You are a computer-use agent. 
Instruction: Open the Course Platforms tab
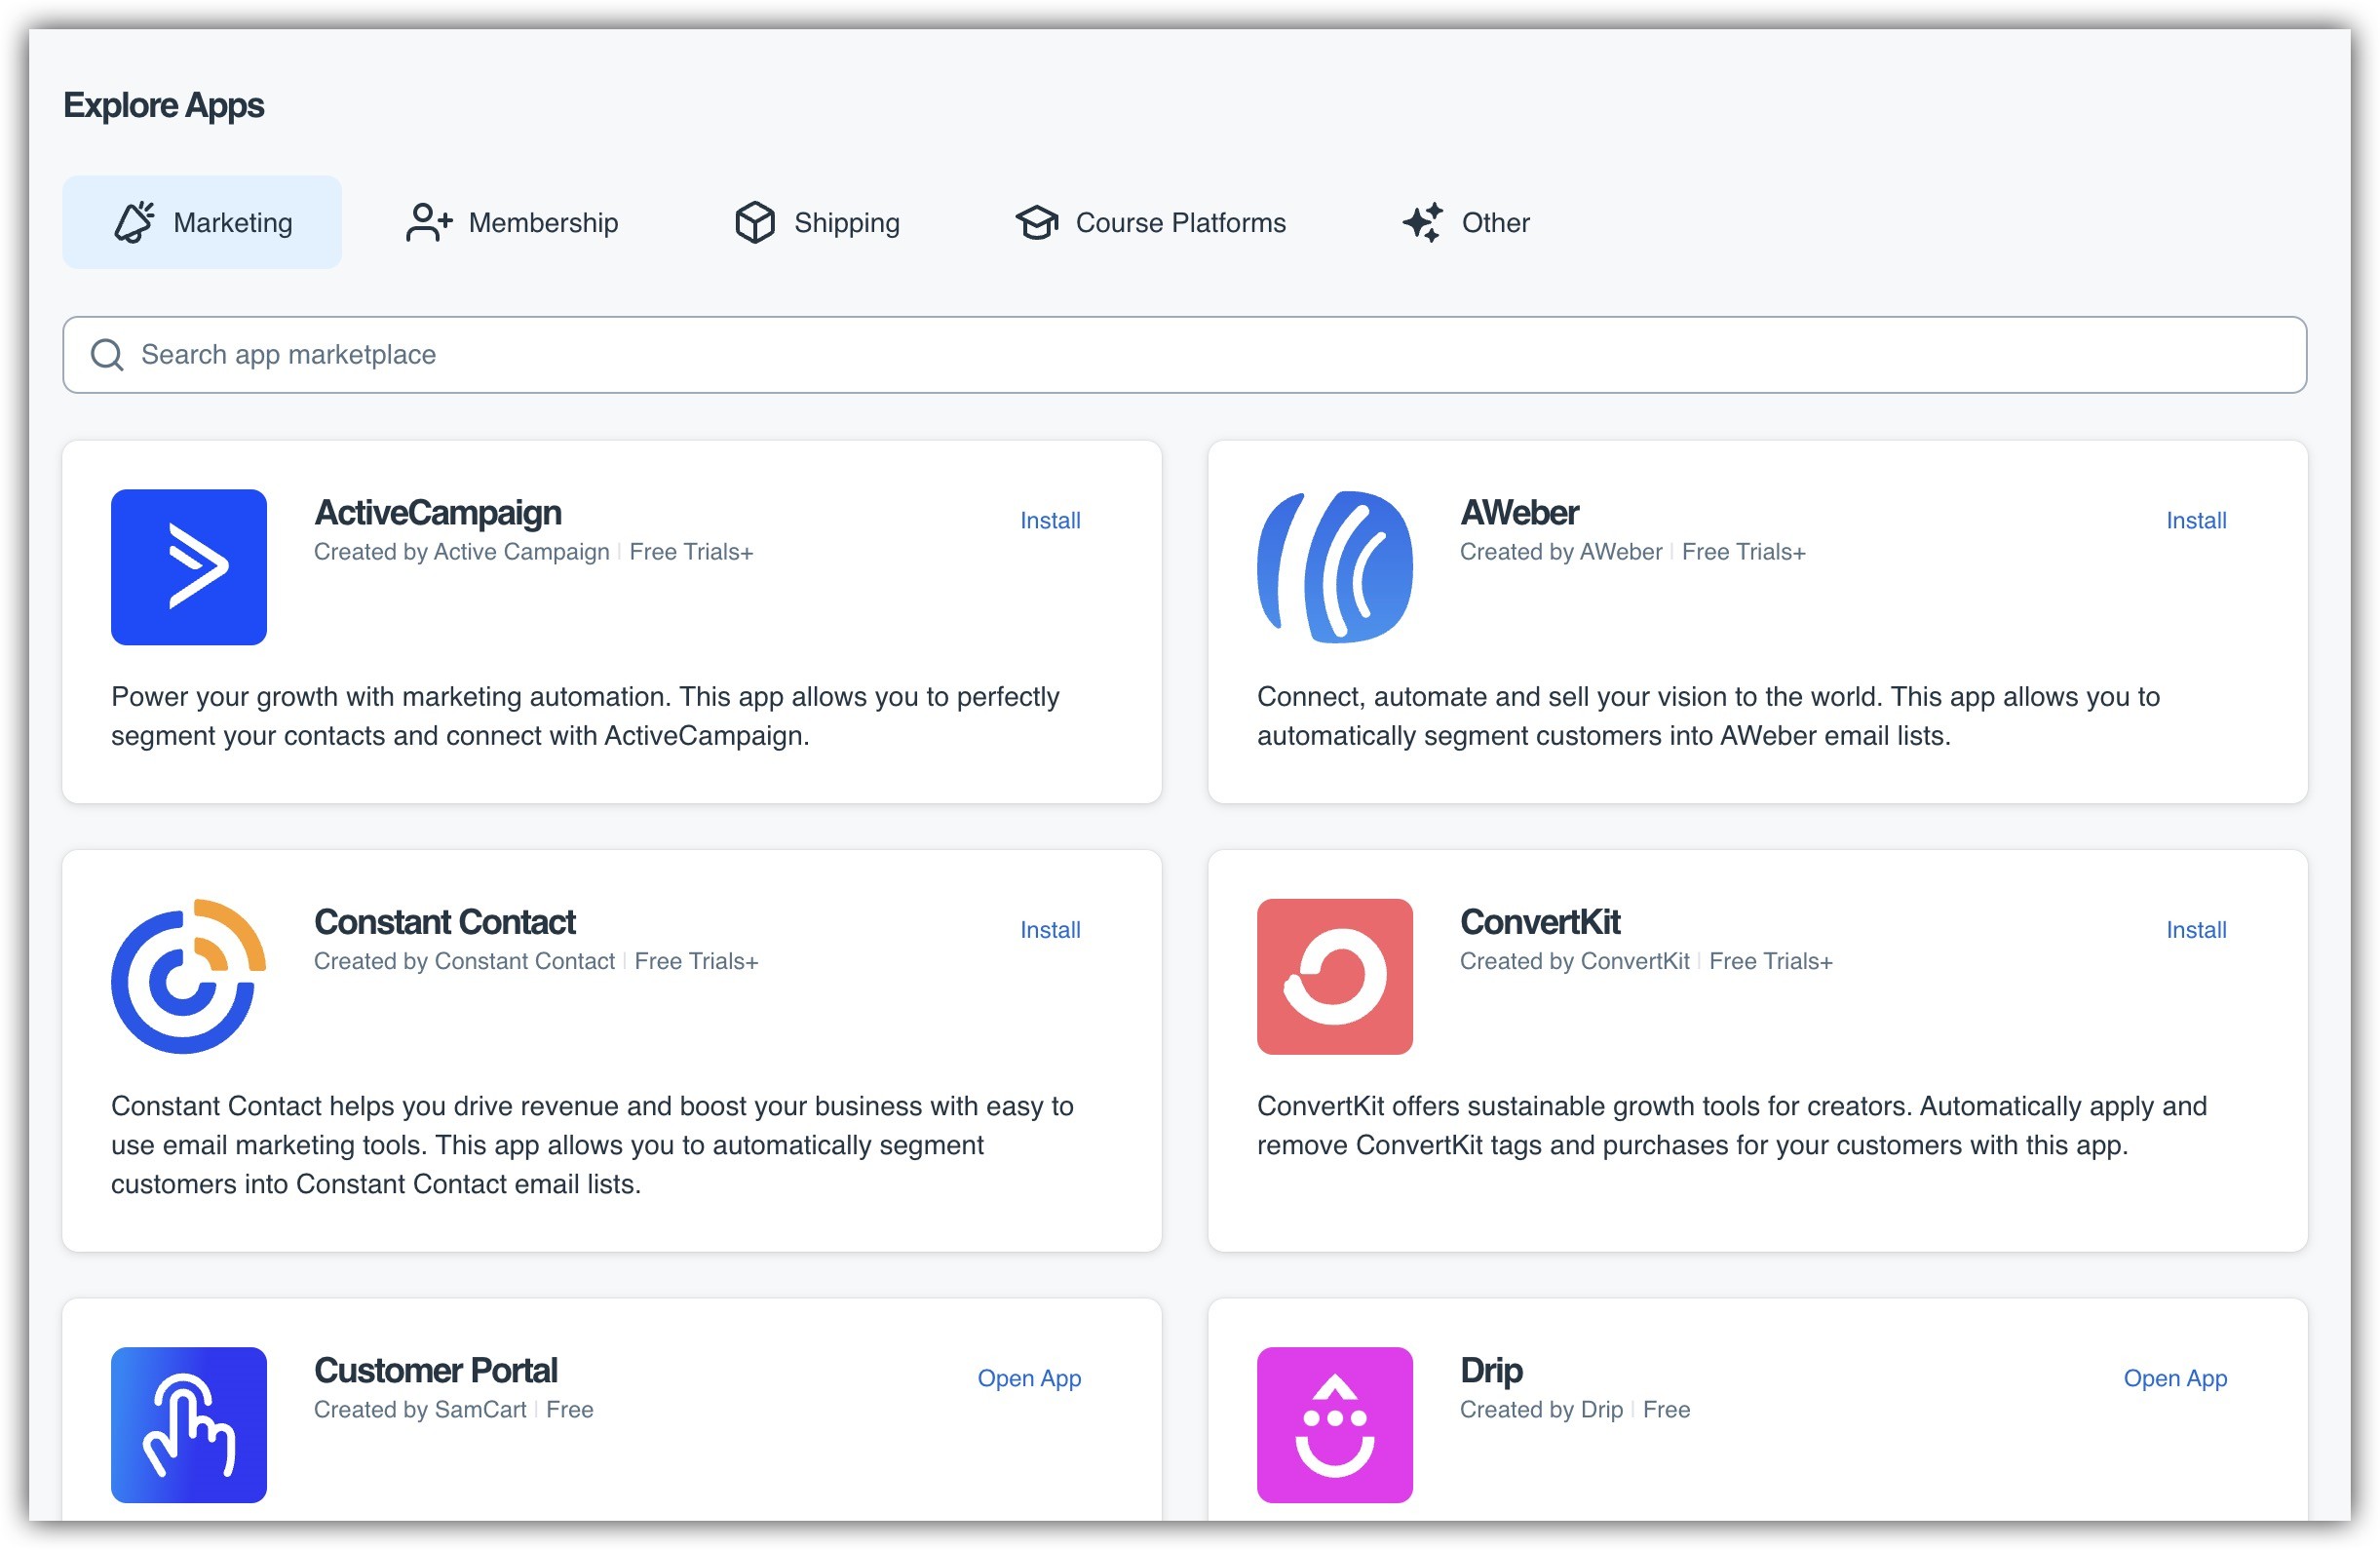coord(1151,222)
